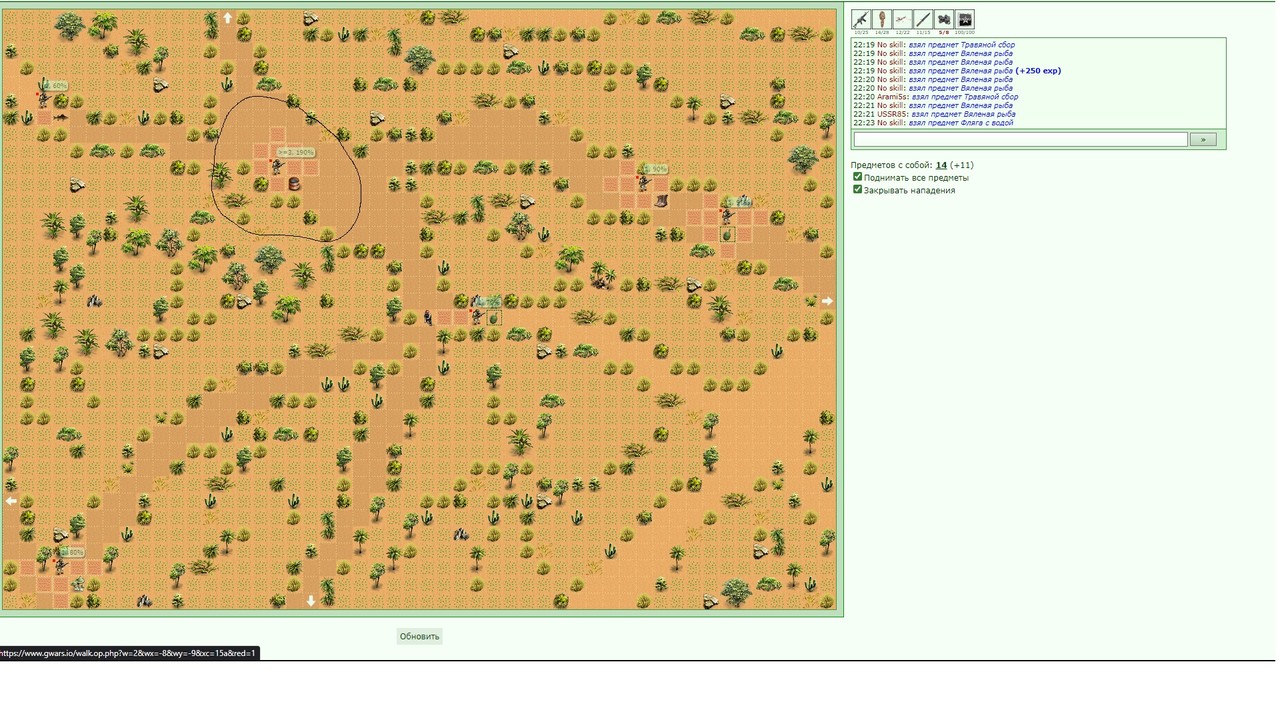
Task: Pick up the barrel inside the circled area
Action: pos(294,184)
